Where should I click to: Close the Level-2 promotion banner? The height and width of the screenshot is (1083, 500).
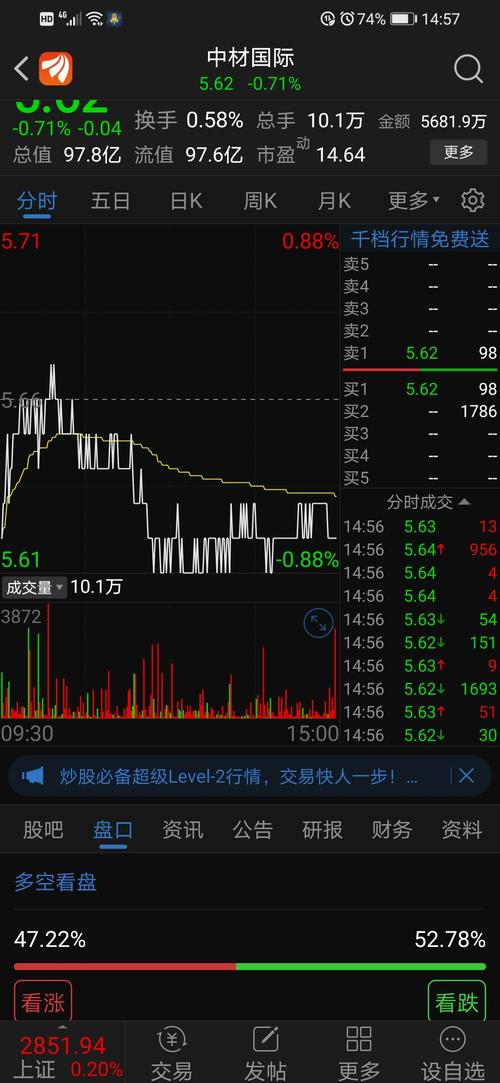pos(466,776)
